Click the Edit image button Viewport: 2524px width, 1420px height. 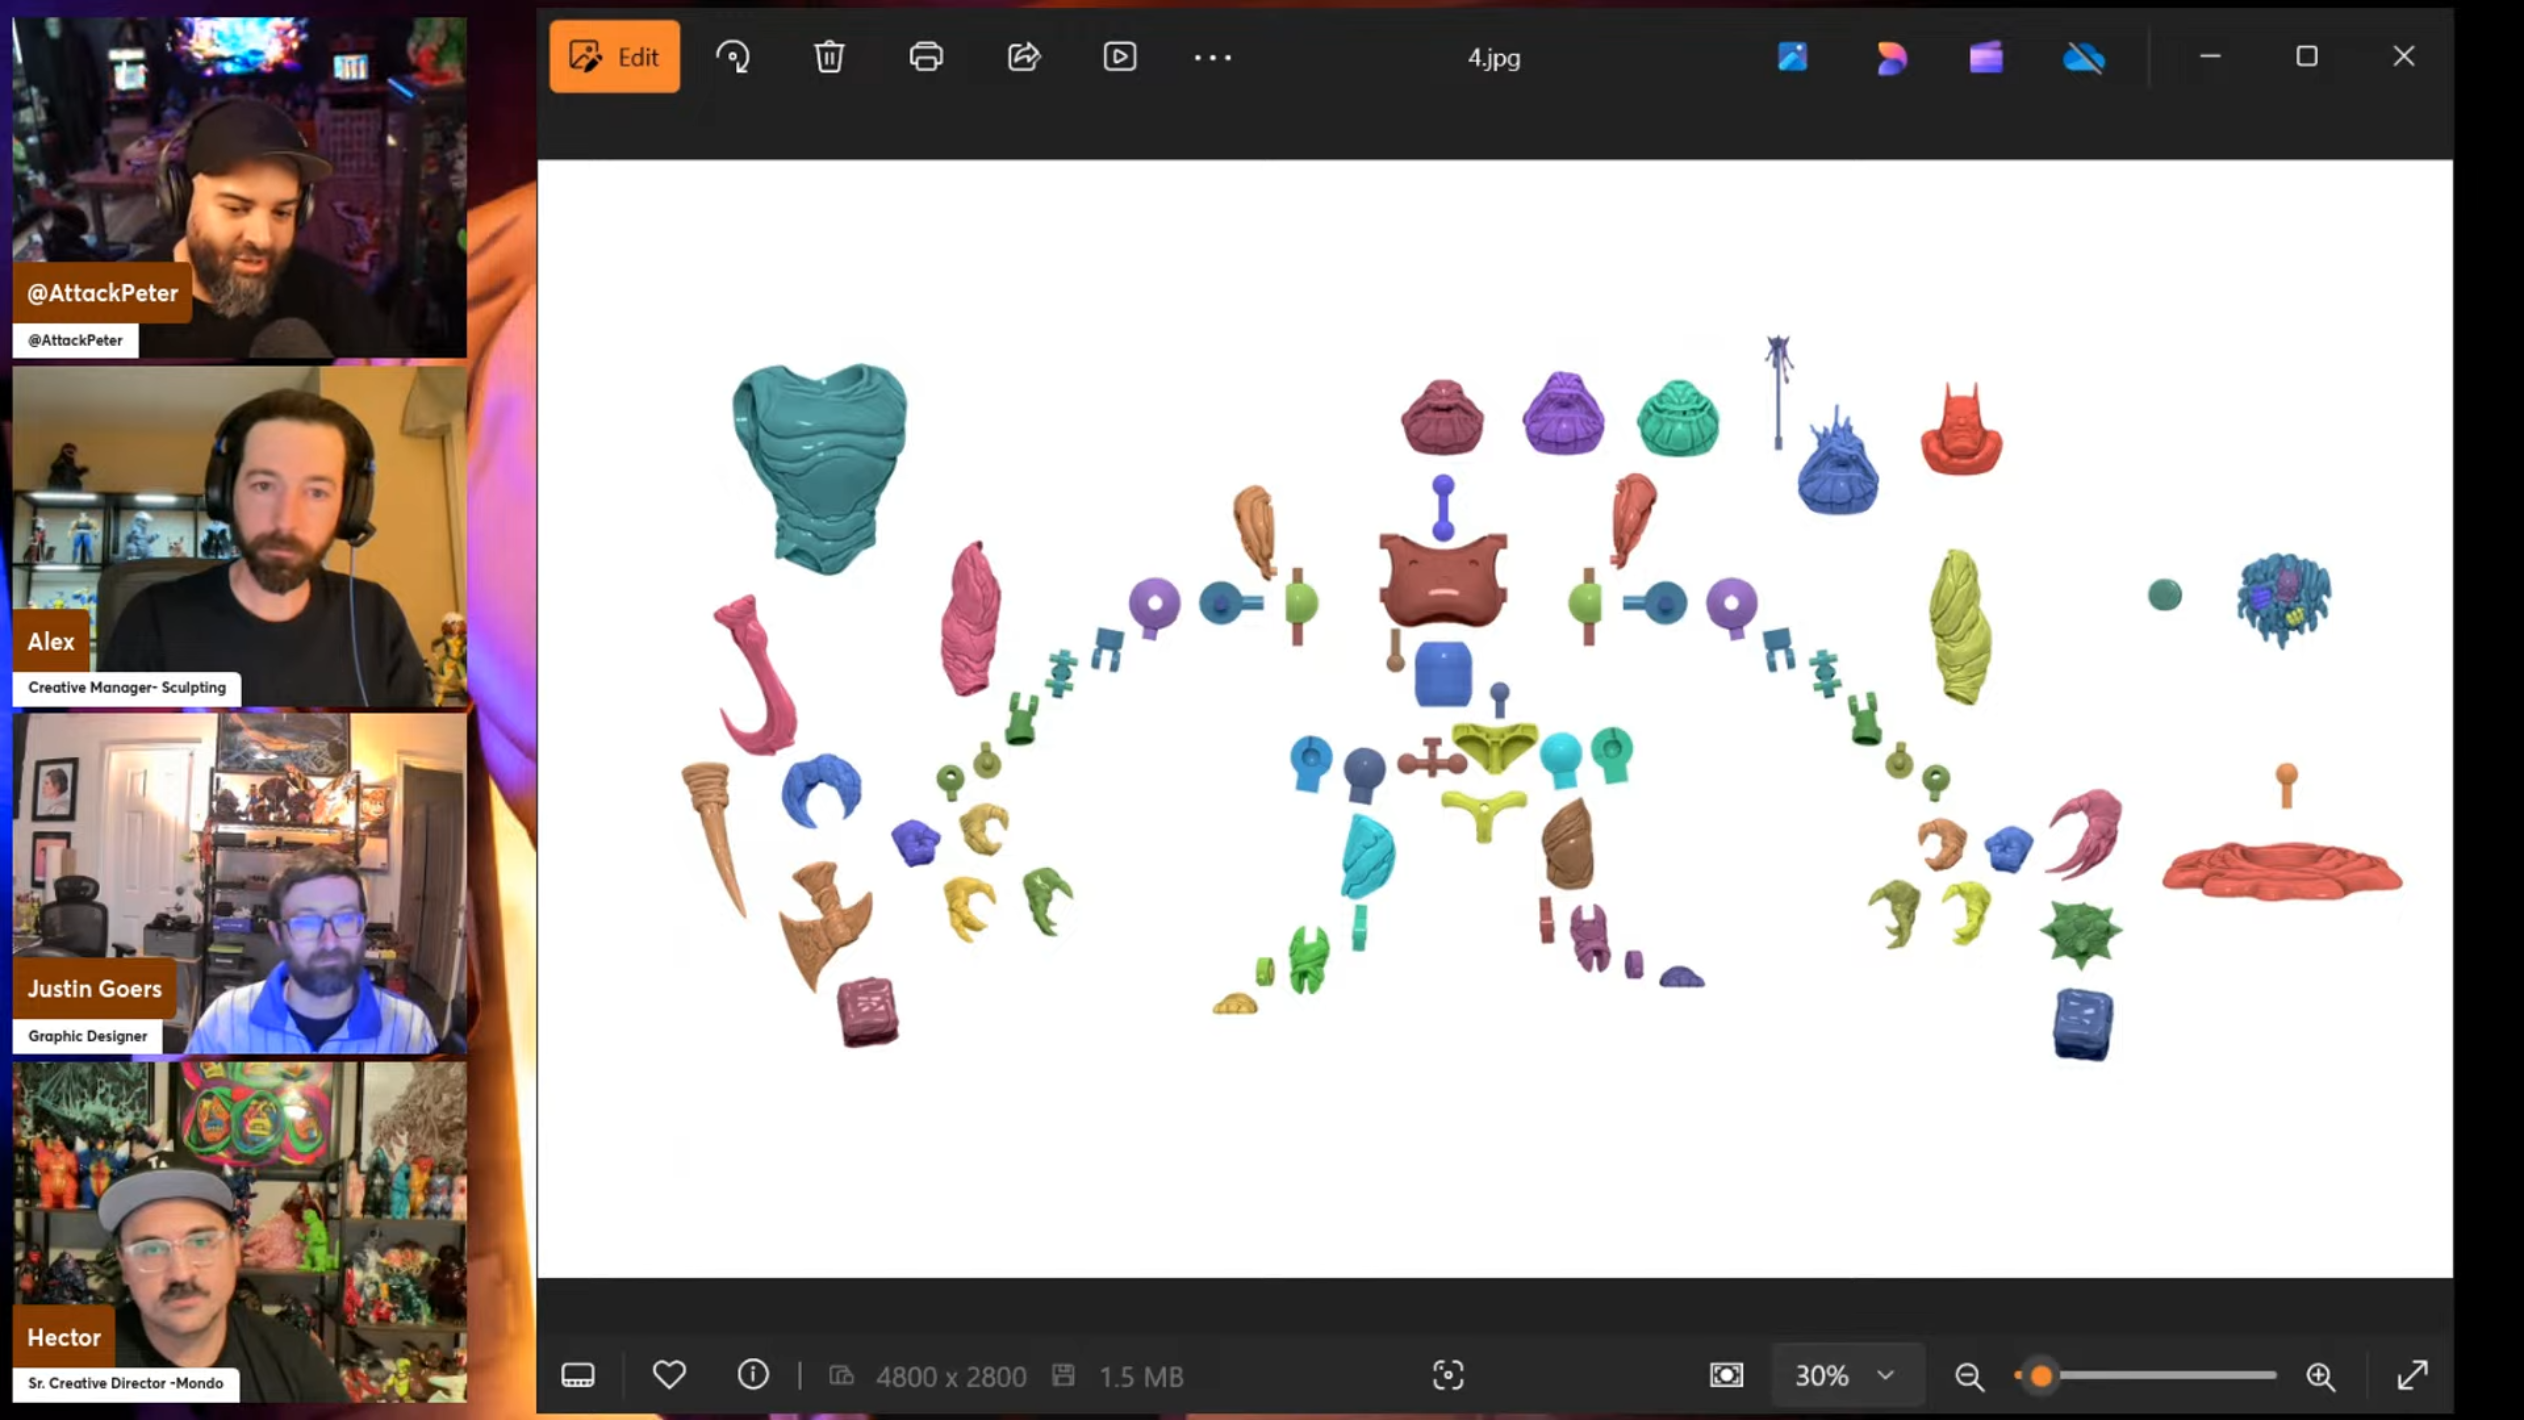coord(614,57)
